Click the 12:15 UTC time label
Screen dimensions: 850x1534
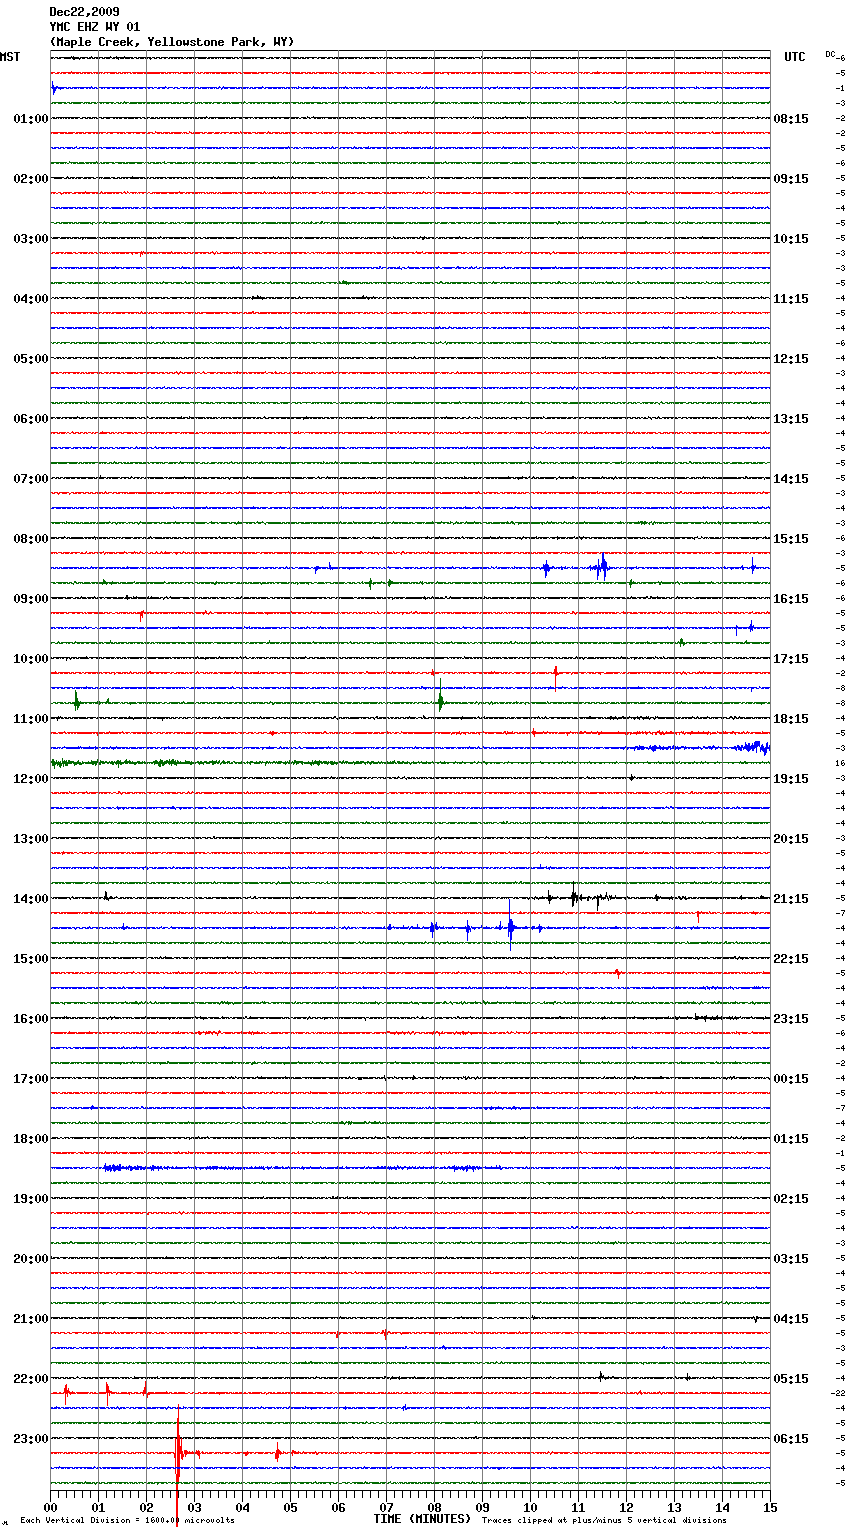tap(791, 359)
